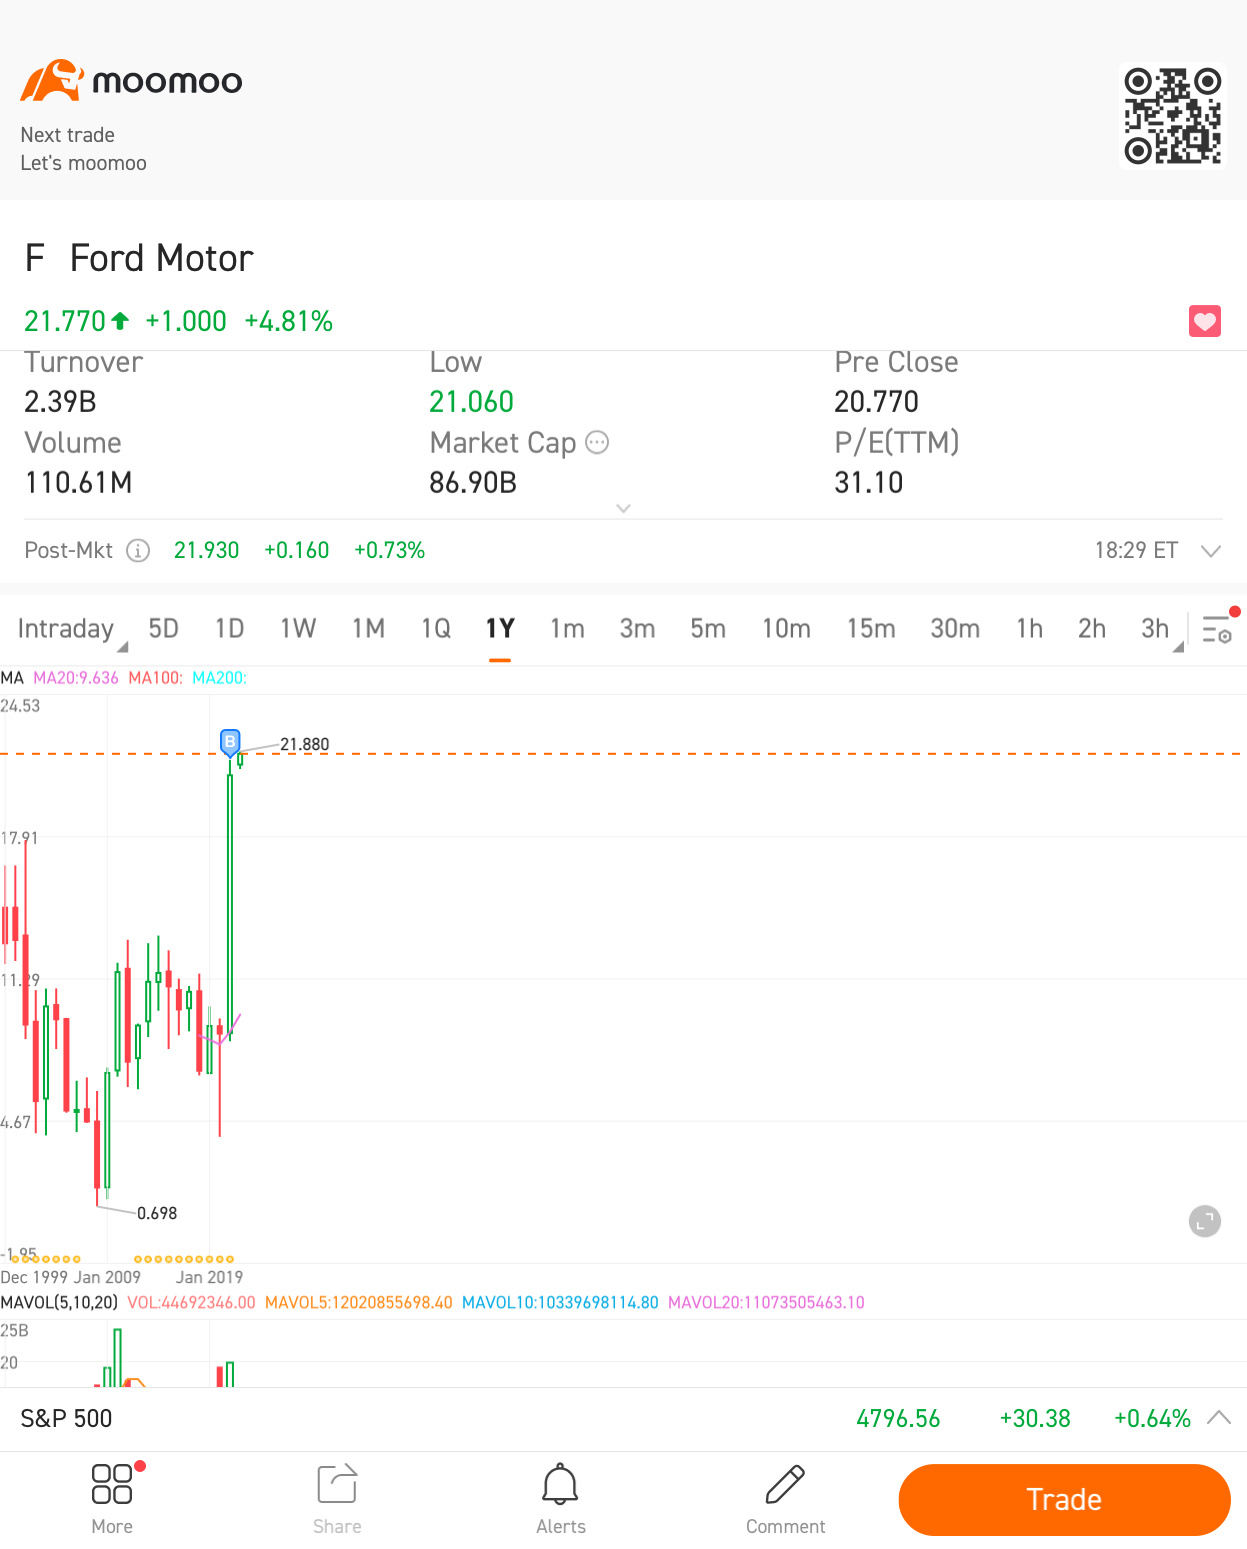Switch to 30m minute interval

pyautogui.click(x=955, y=628)
